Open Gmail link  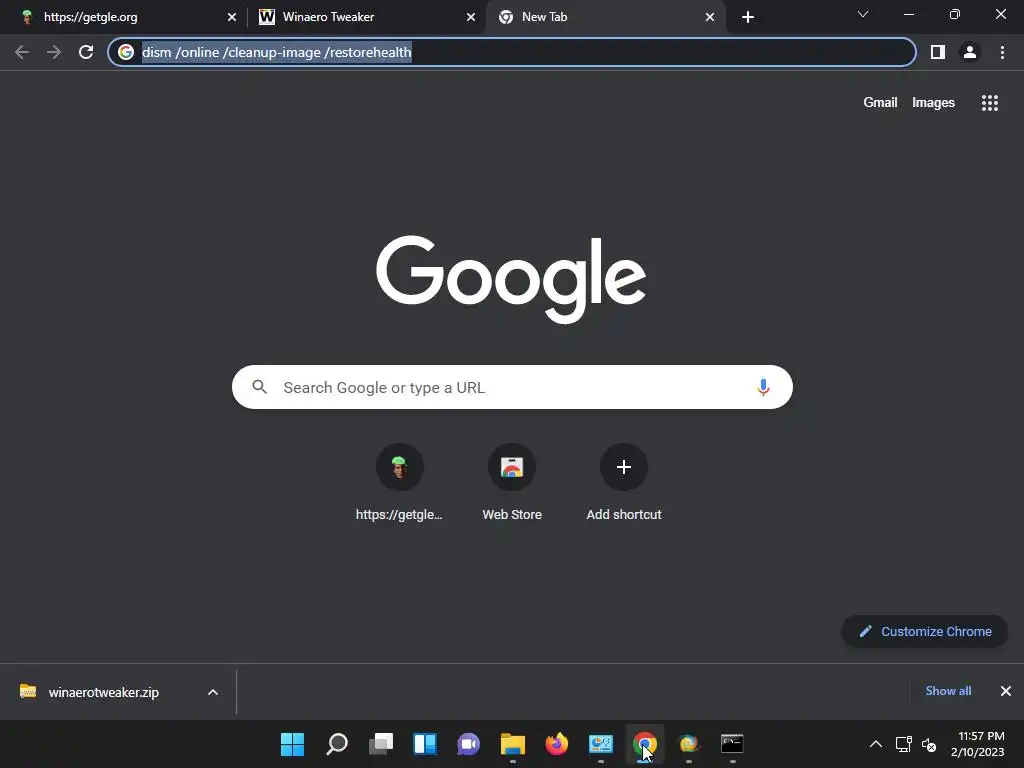(x=880, y=103)
